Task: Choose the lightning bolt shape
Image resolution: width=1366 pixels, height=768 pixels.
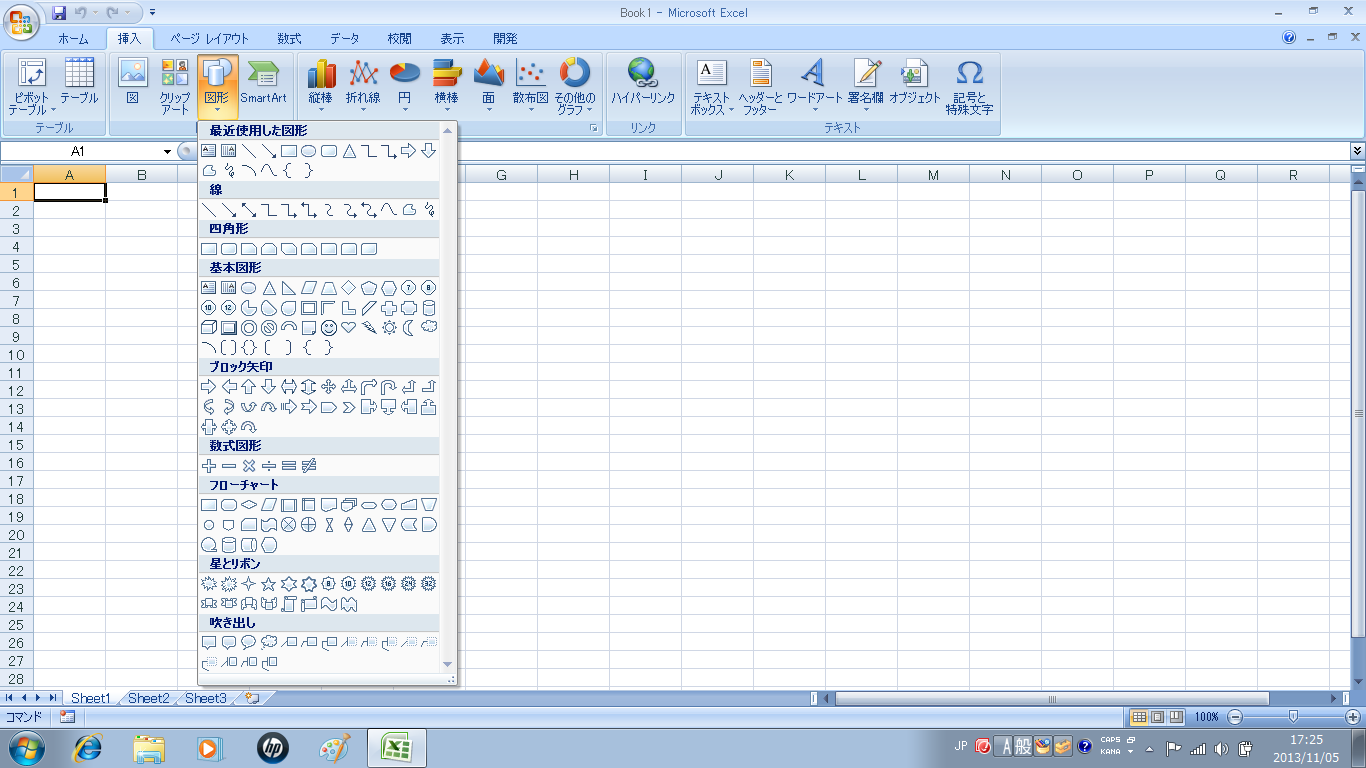Action: pos(369,328)
